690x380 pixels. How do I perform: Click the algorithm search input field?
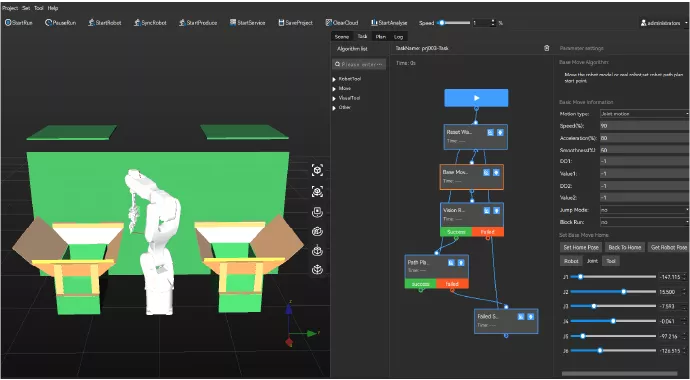tap(359, 64)
